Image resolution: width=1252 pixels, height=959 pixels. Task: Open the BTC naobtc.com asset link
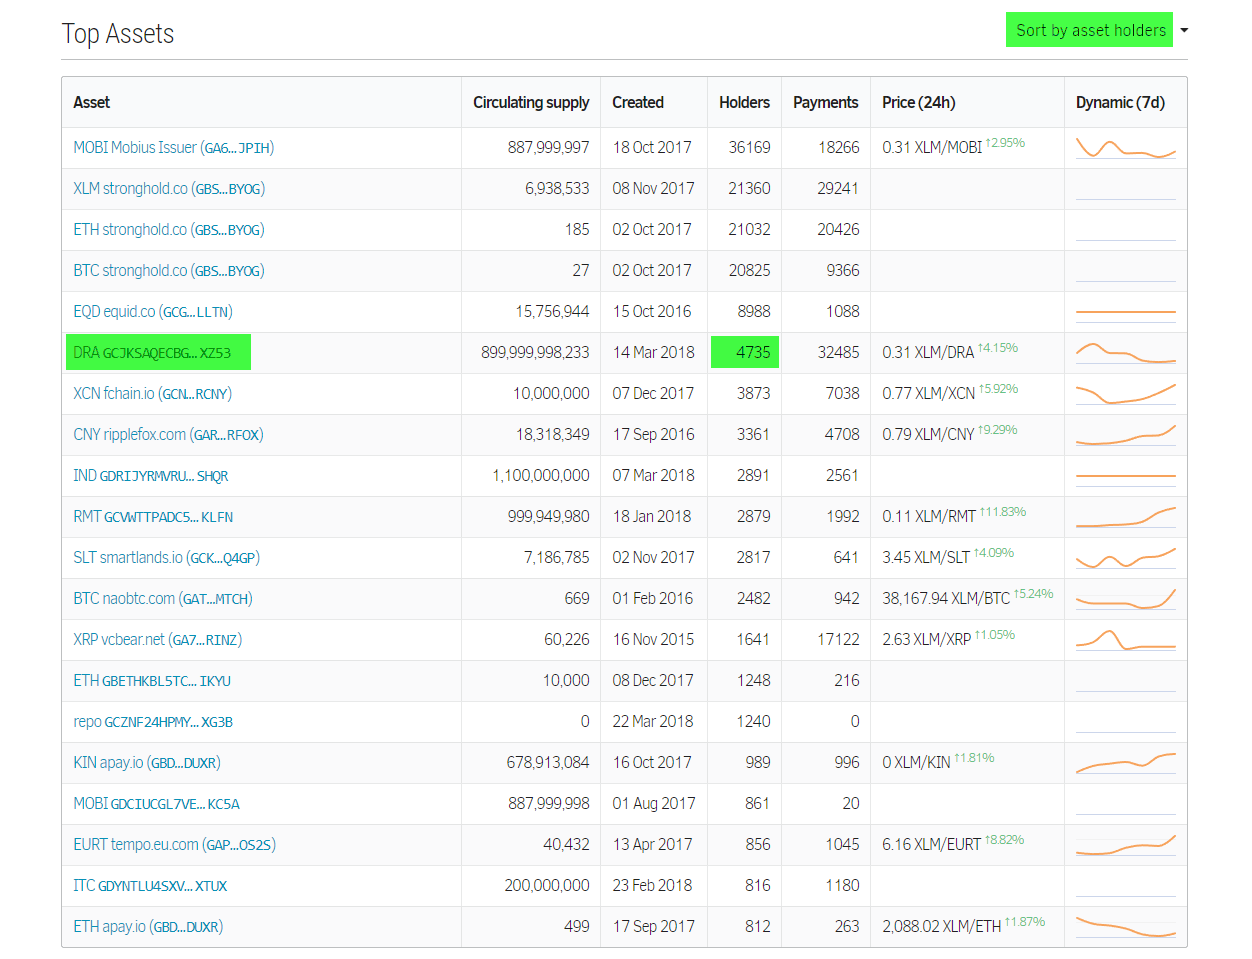[163, 599]
